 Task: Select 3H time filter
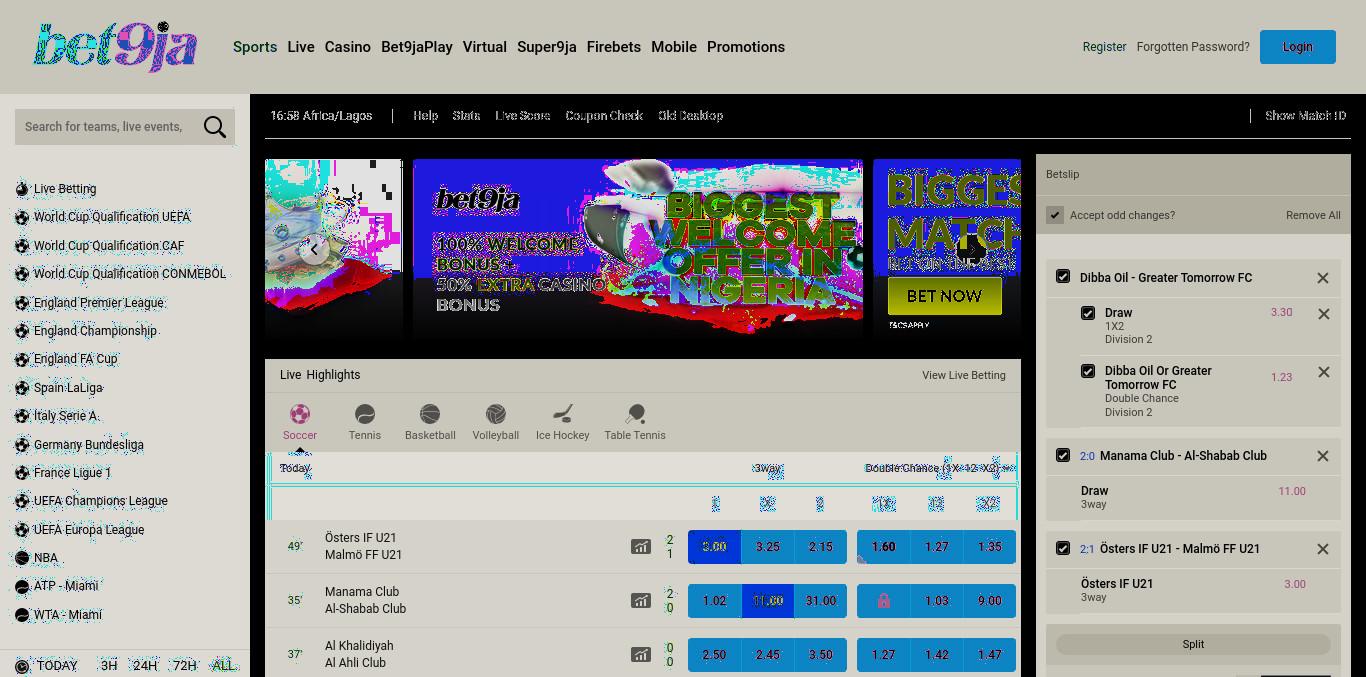109,666
